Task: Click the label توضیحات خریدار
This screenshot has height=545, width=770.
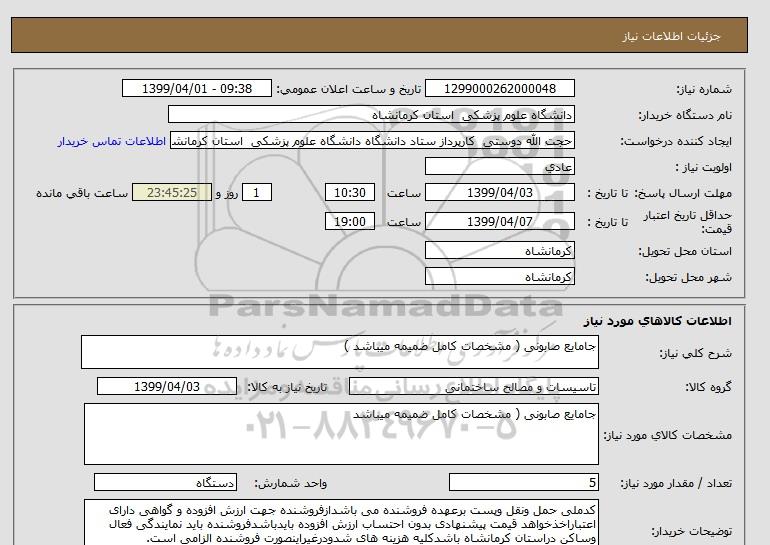Action: (x=692, y=531)
